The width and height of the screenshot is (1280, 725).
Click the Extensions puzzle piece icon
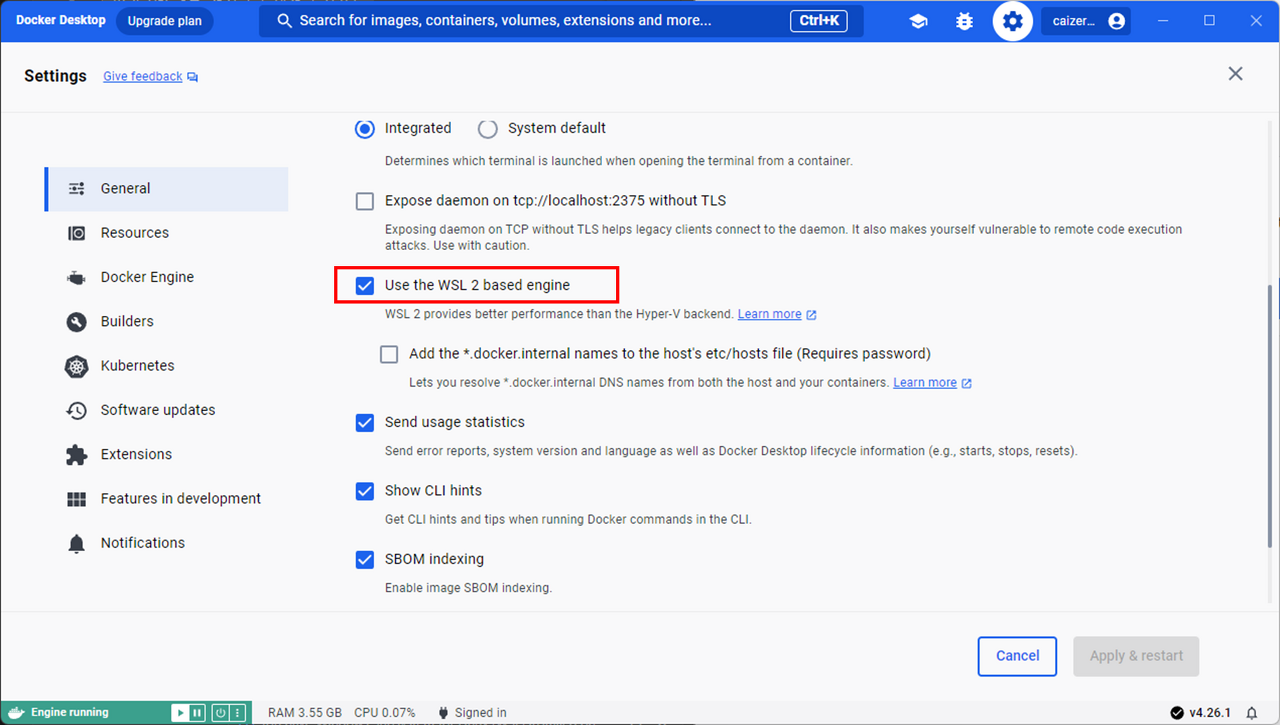pos(77,454)
